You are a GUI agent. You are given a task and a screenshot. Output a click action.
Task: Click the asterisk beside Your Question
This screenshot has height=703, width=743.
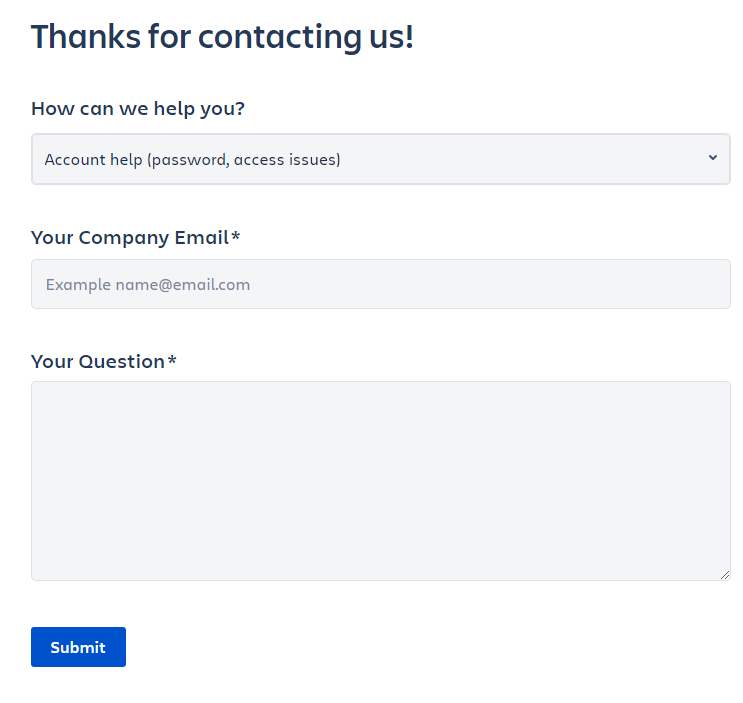(x=172, y=361)
